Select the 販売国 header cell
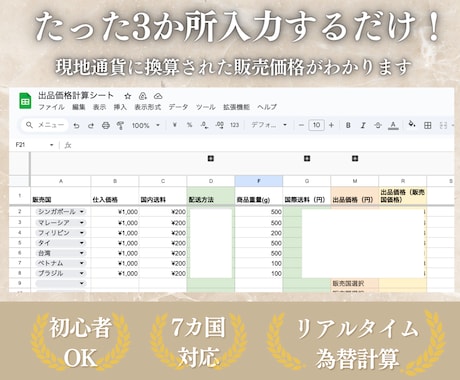This screenshot has height=380, width=460. (x=61, y=196)
